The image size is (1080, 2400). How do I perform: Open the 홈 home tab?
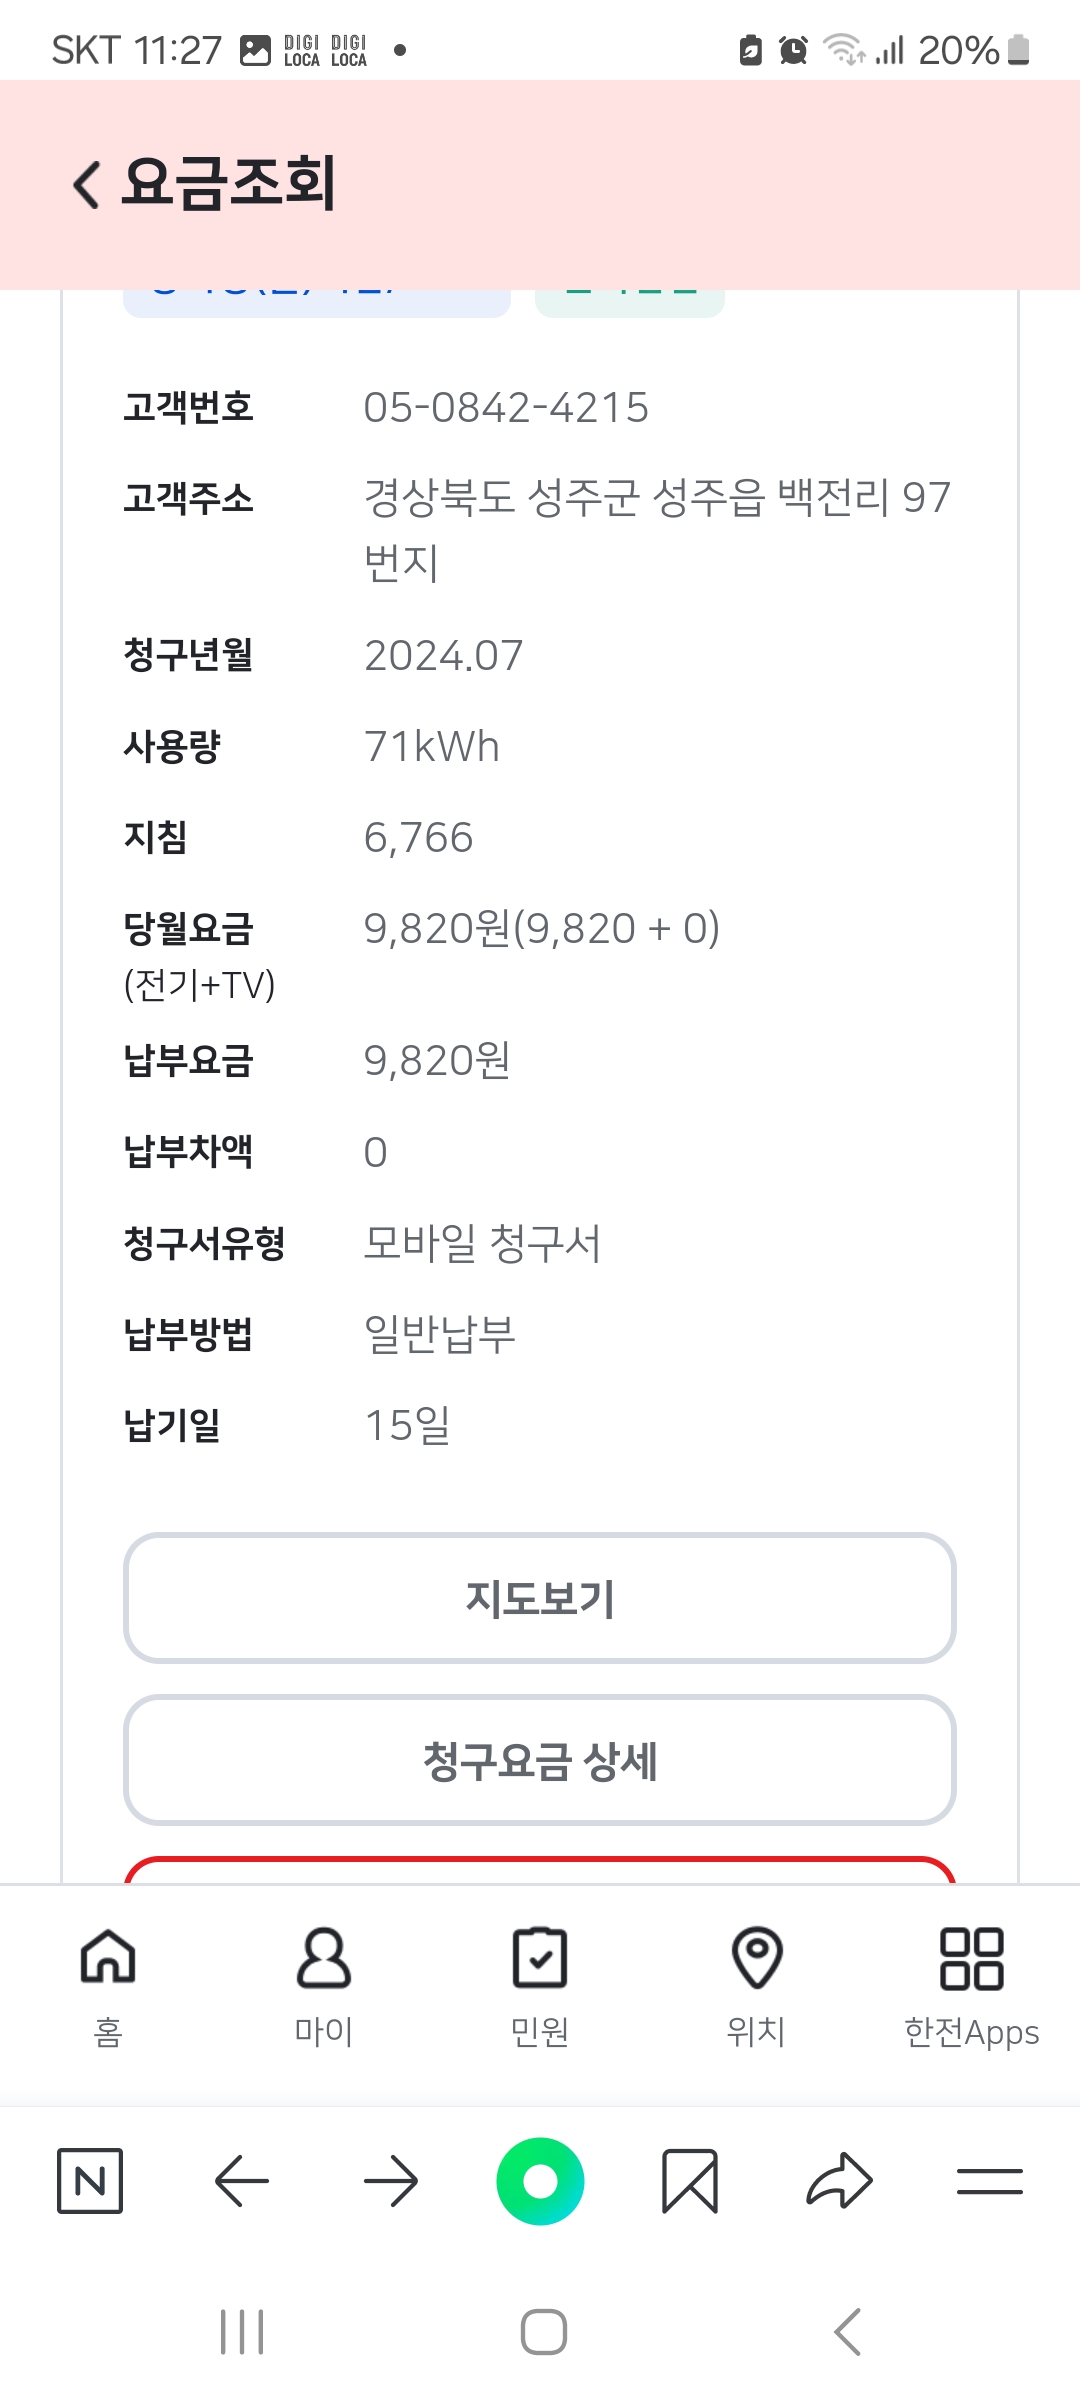[x=108, y=1984]
